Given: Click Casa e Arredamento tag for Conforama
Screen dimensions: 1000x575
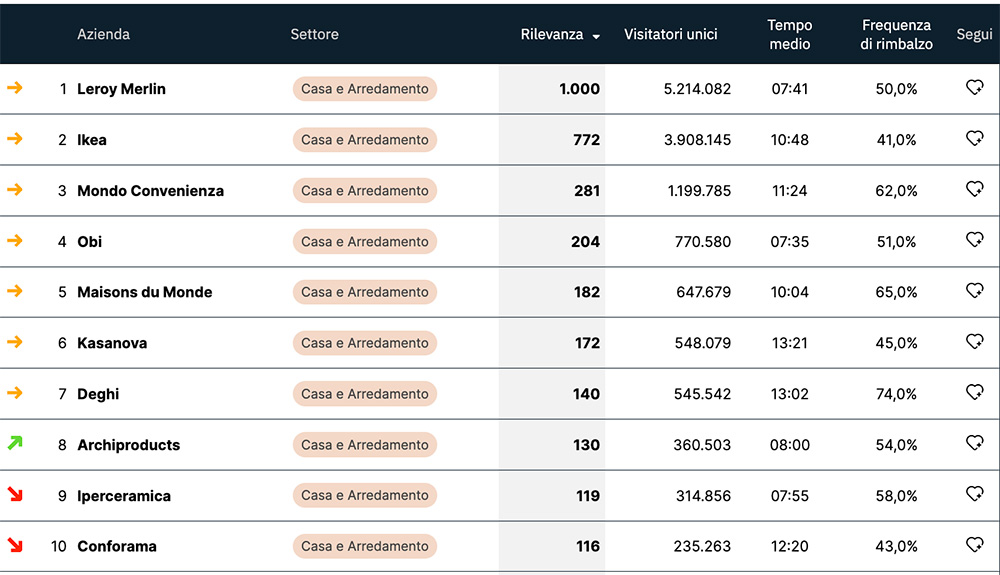Looking at the screenshot, I should (364, 546).
